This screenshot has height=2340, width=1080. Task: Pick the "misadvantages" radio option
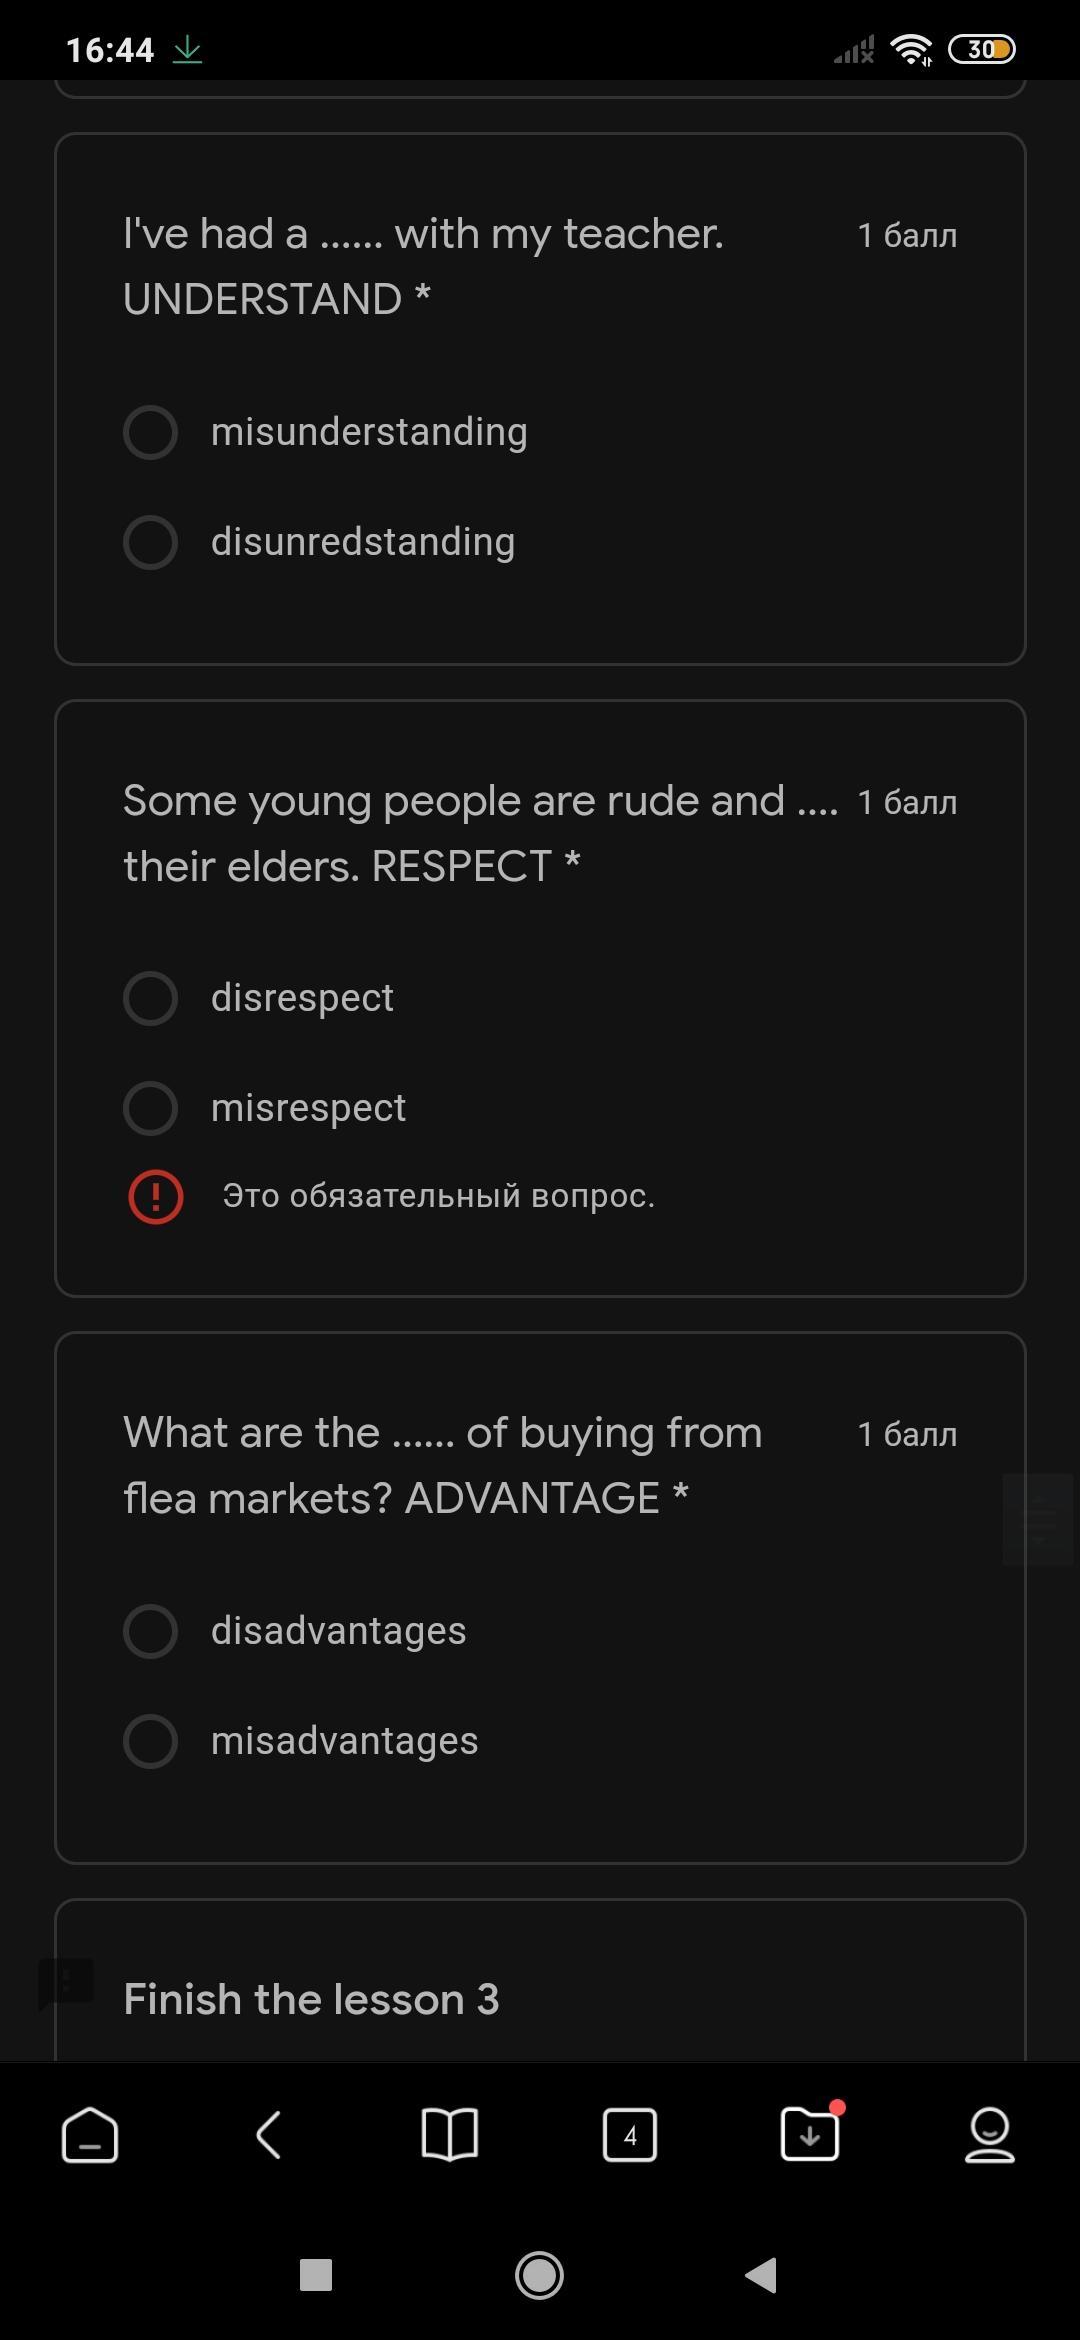point(151,1741)
